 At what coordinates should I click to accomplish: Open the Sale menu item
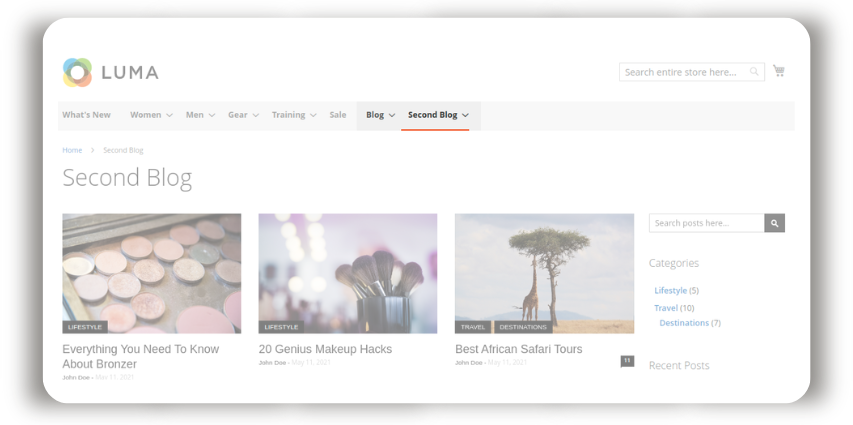click(x=338, y=115)
